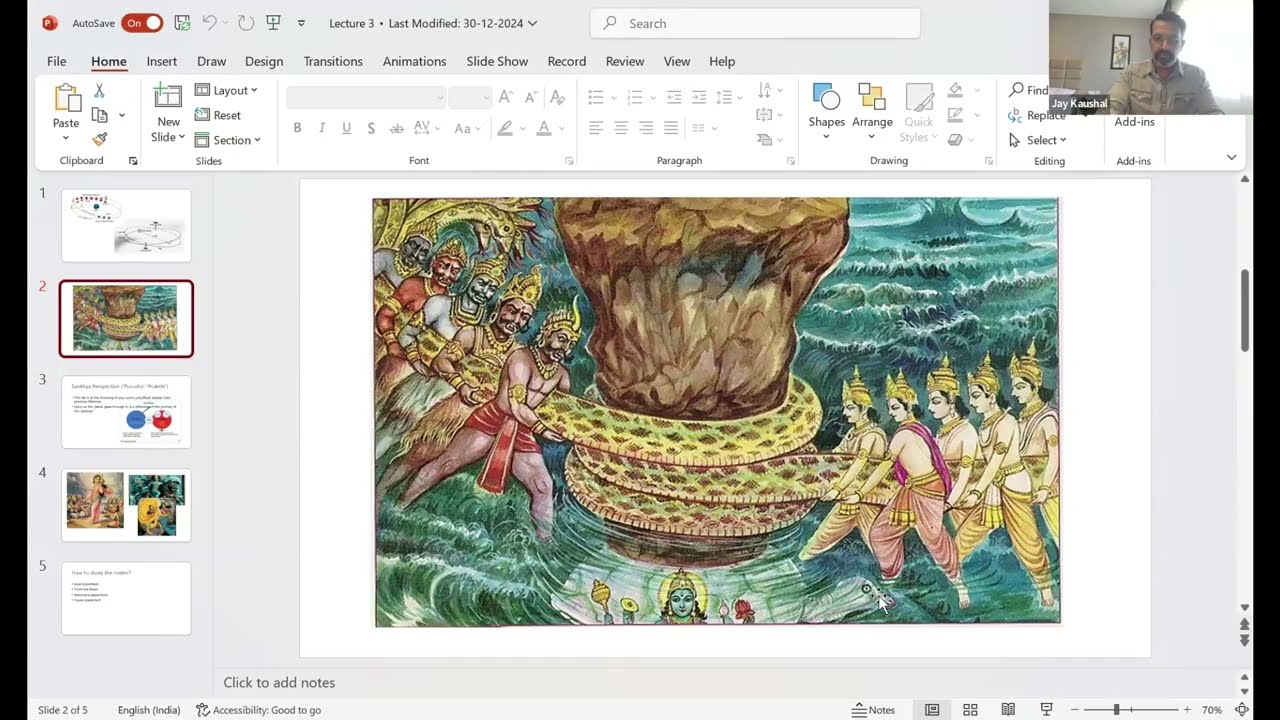Viewport: 1280px width, 720px height.
Task: Click the text highlight color button
Action: (505, 128)
